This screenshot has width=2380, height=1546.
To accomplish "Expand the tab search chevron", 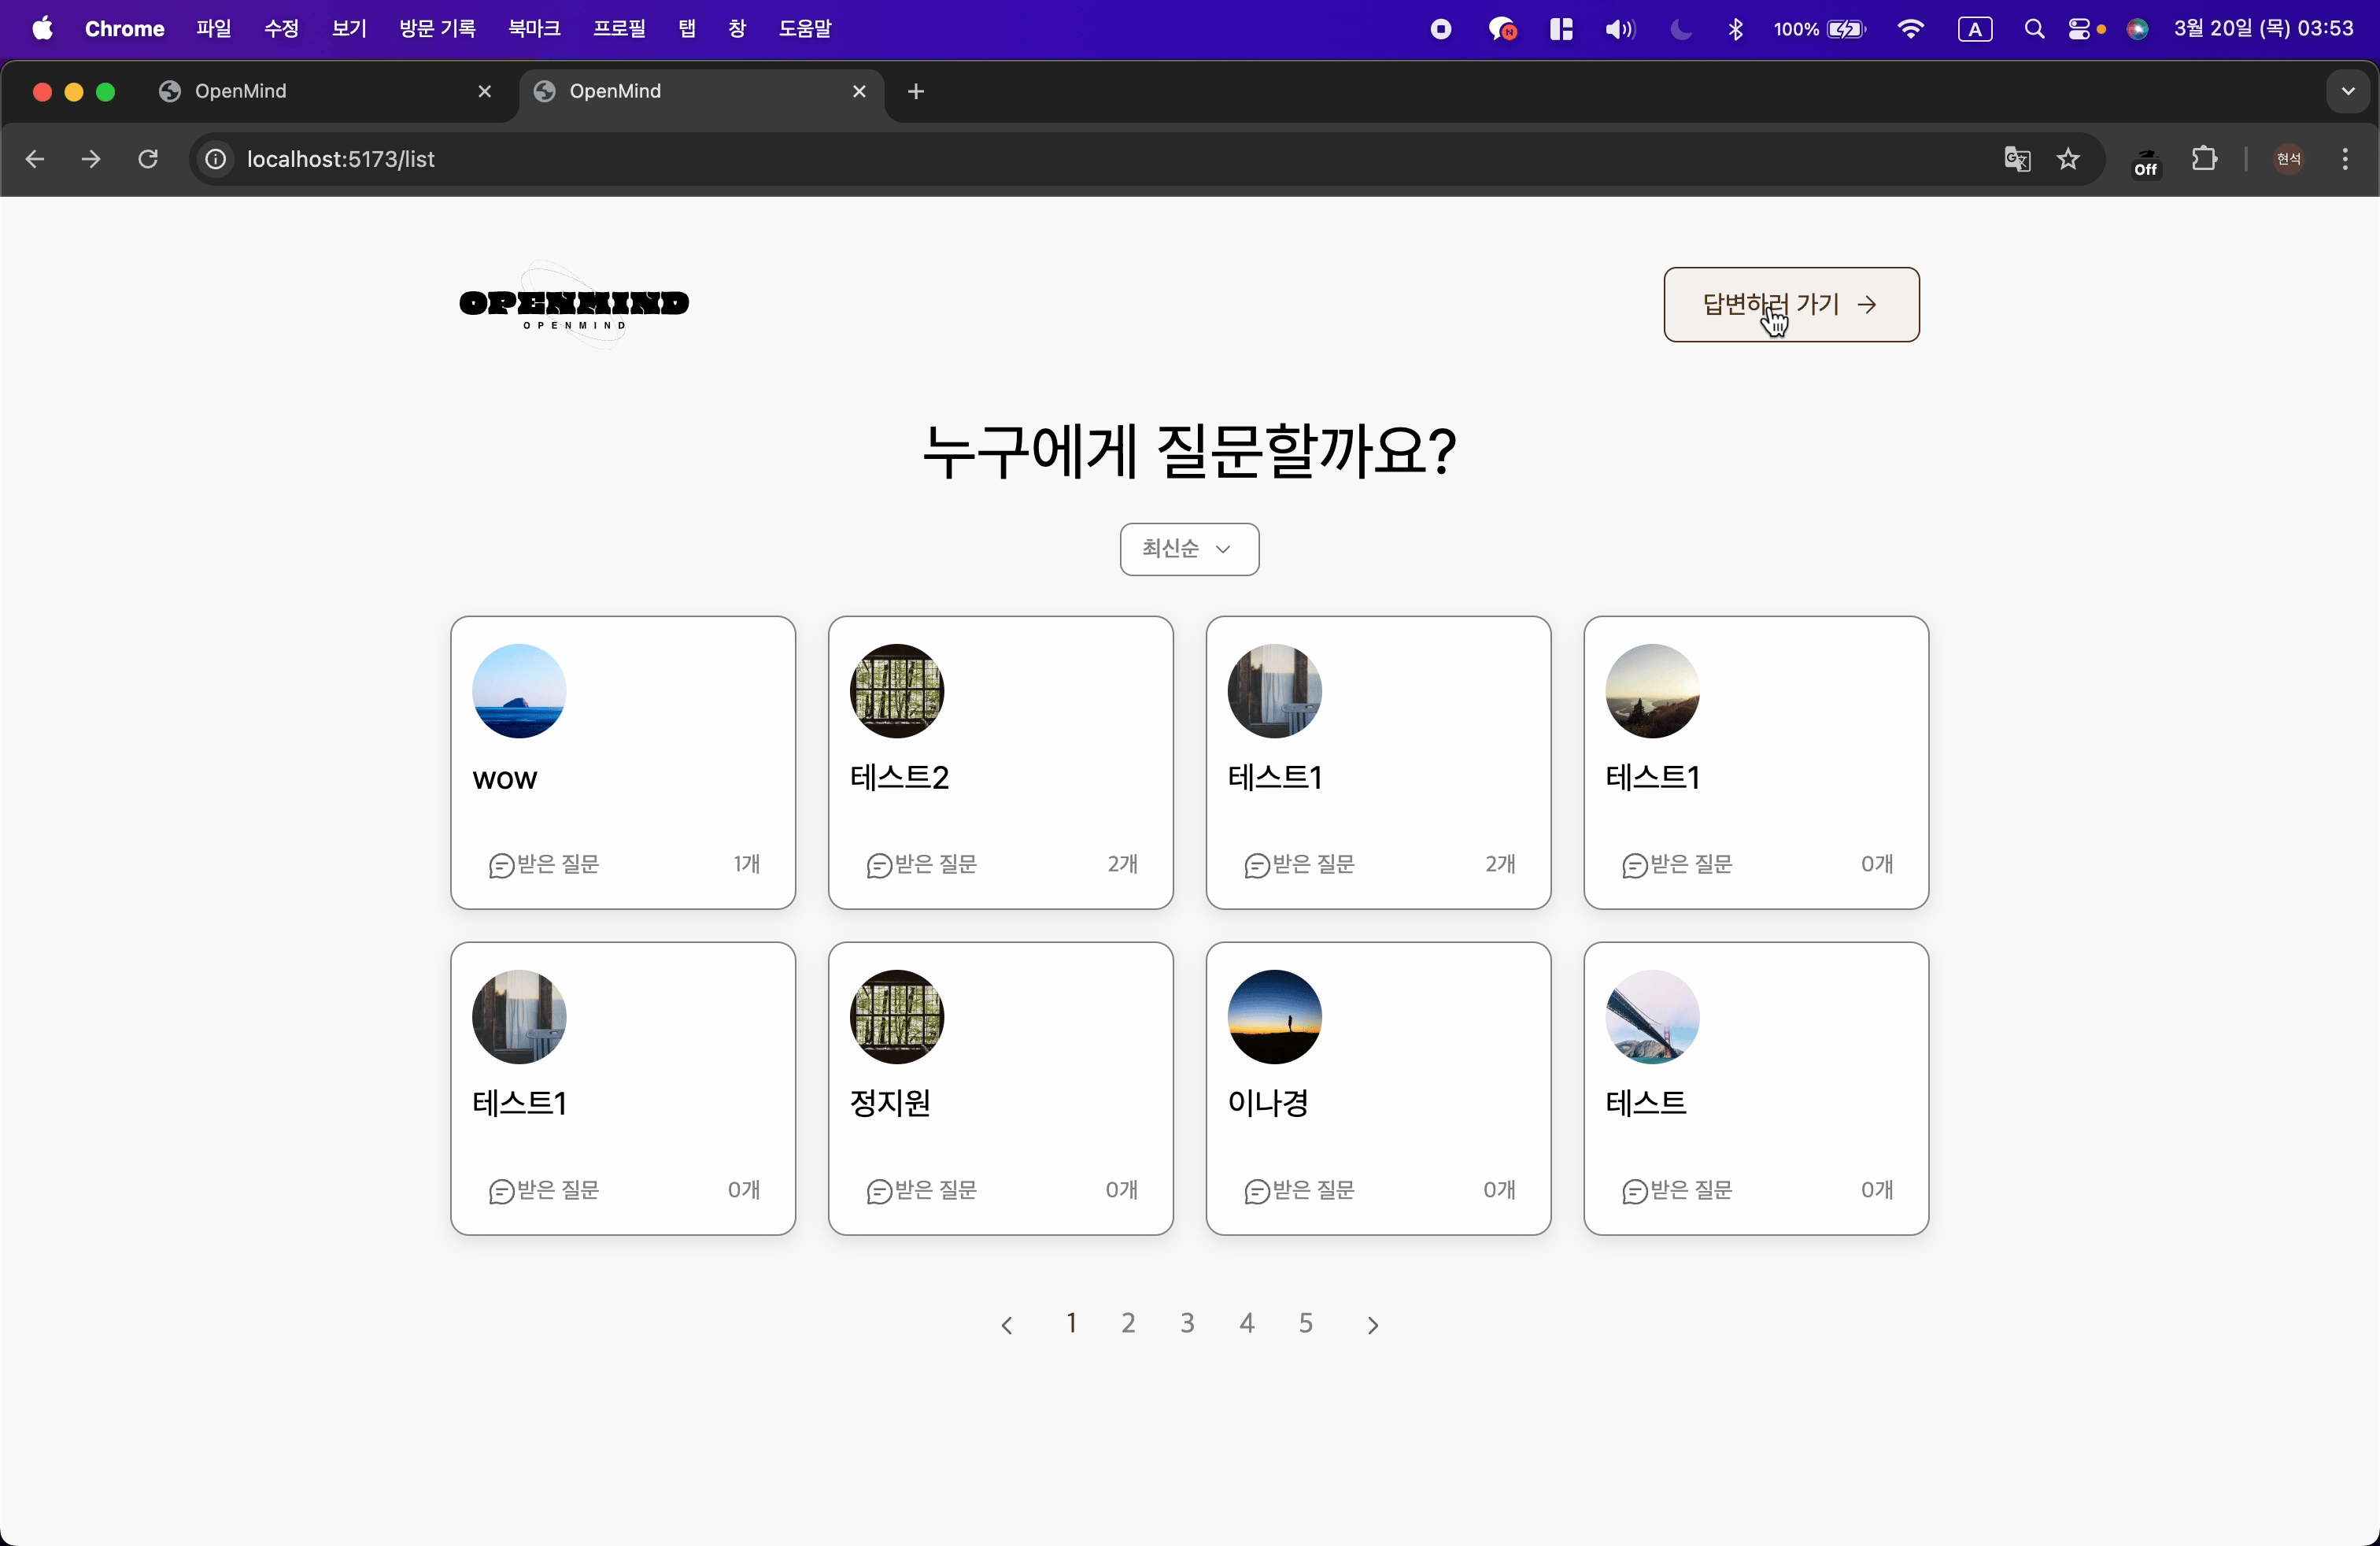I will pyautogui.click(x=2347, y=91).
